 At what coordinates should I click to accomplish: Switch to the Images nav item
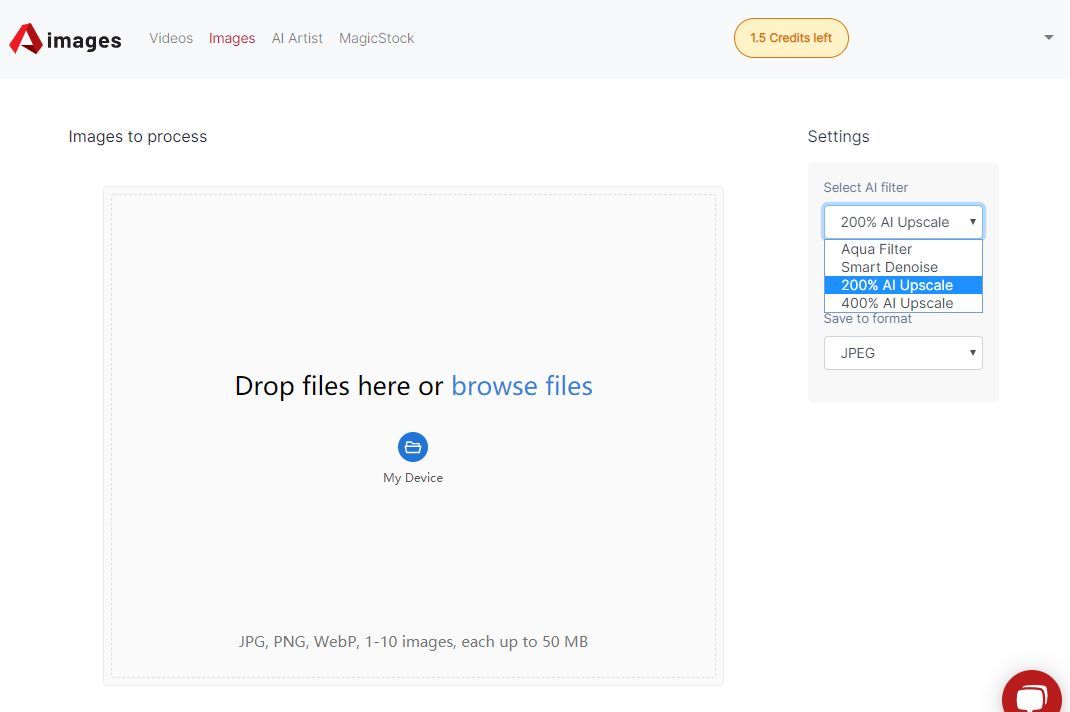click(x=232, y=38)
